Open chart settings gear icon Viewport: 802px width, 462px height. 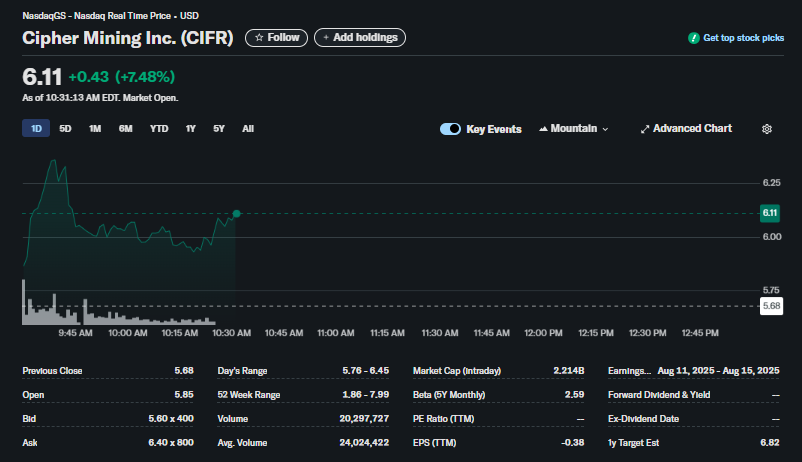pos(766,129)
